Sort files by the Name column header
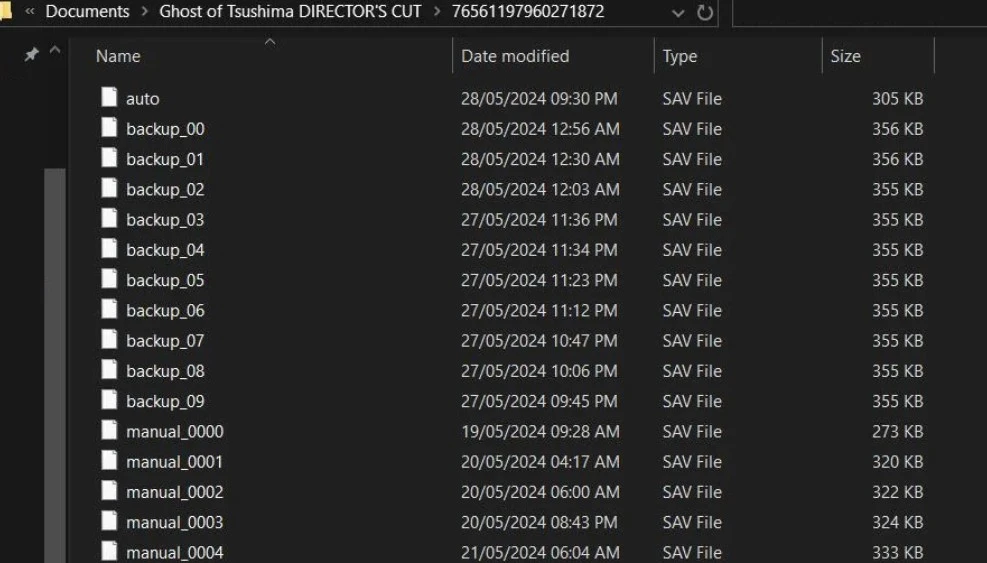Viewport: 987px width, 563px height. (118, 56)
